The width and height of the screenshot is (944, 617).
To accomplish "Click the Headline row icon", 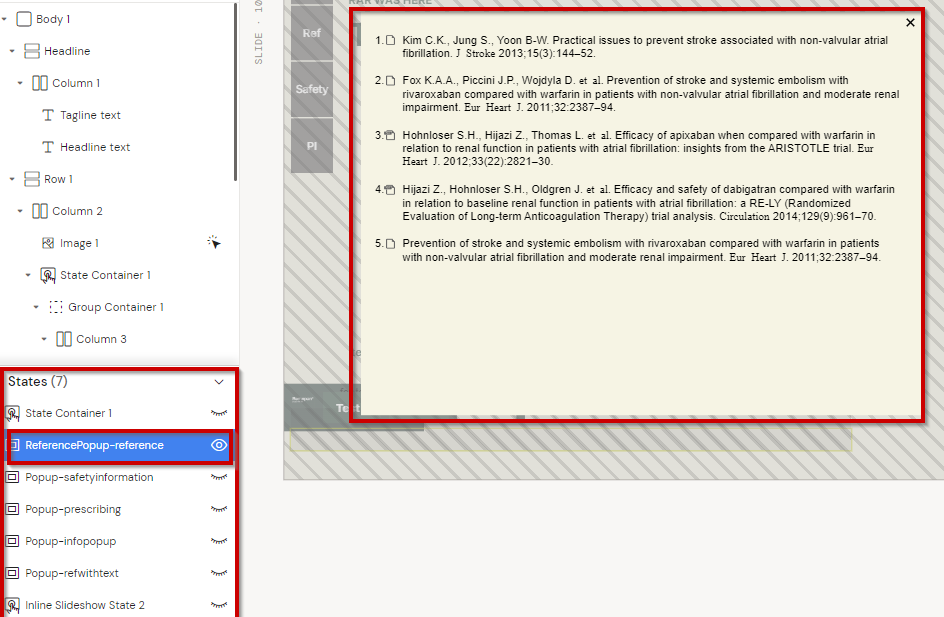I will click(32, 51).
